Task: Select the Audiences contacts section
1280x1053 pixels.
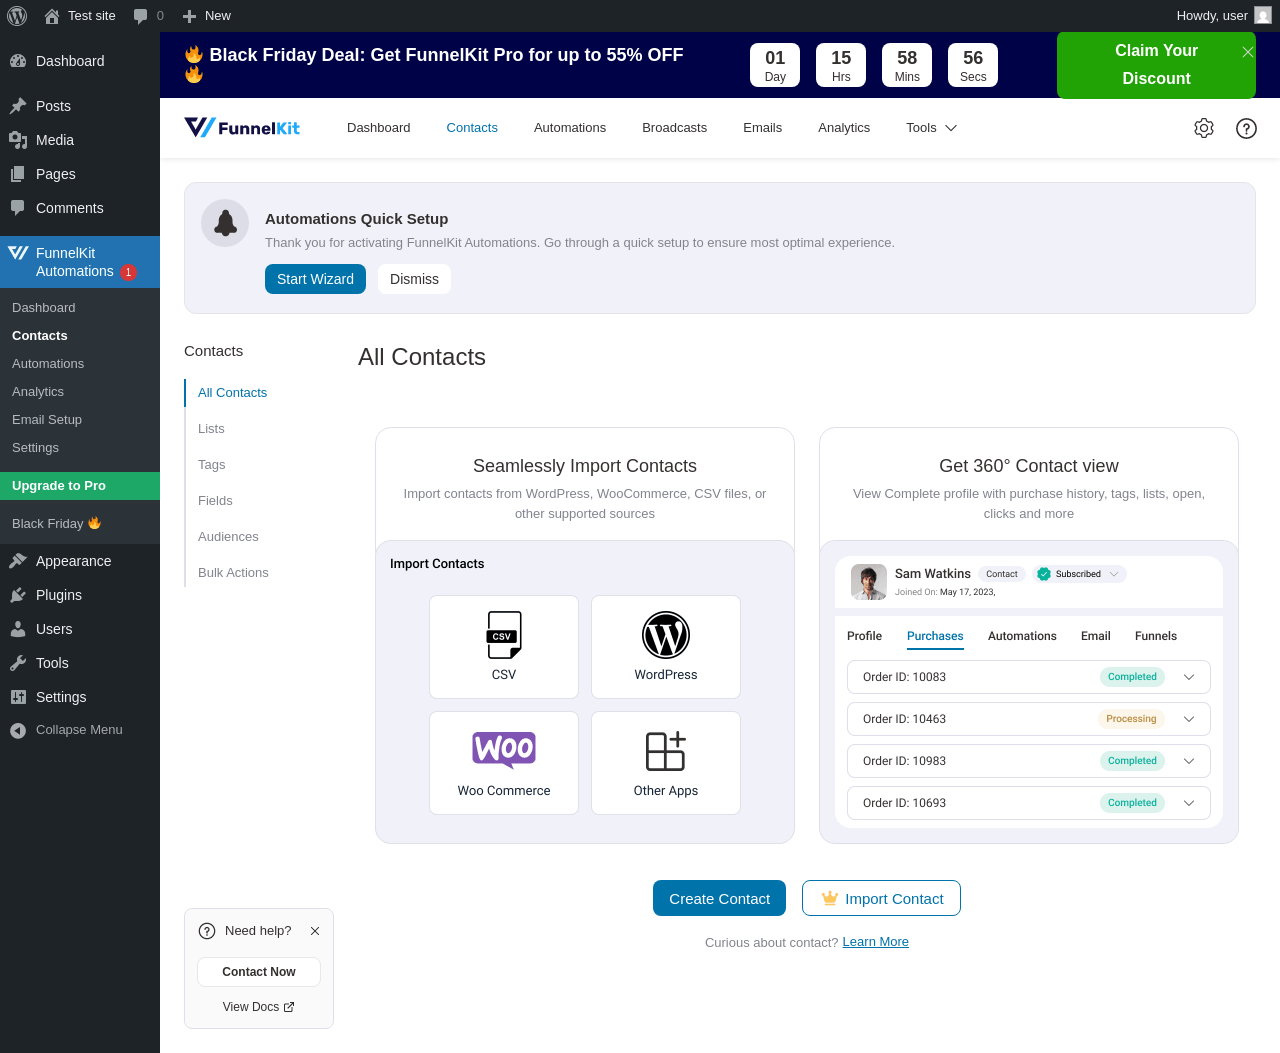Action: tap(228, 537)
